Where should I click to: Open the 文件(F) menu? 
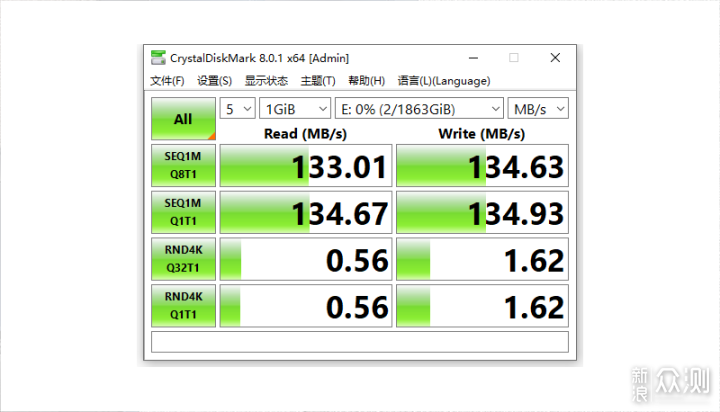tap(167, 81)
